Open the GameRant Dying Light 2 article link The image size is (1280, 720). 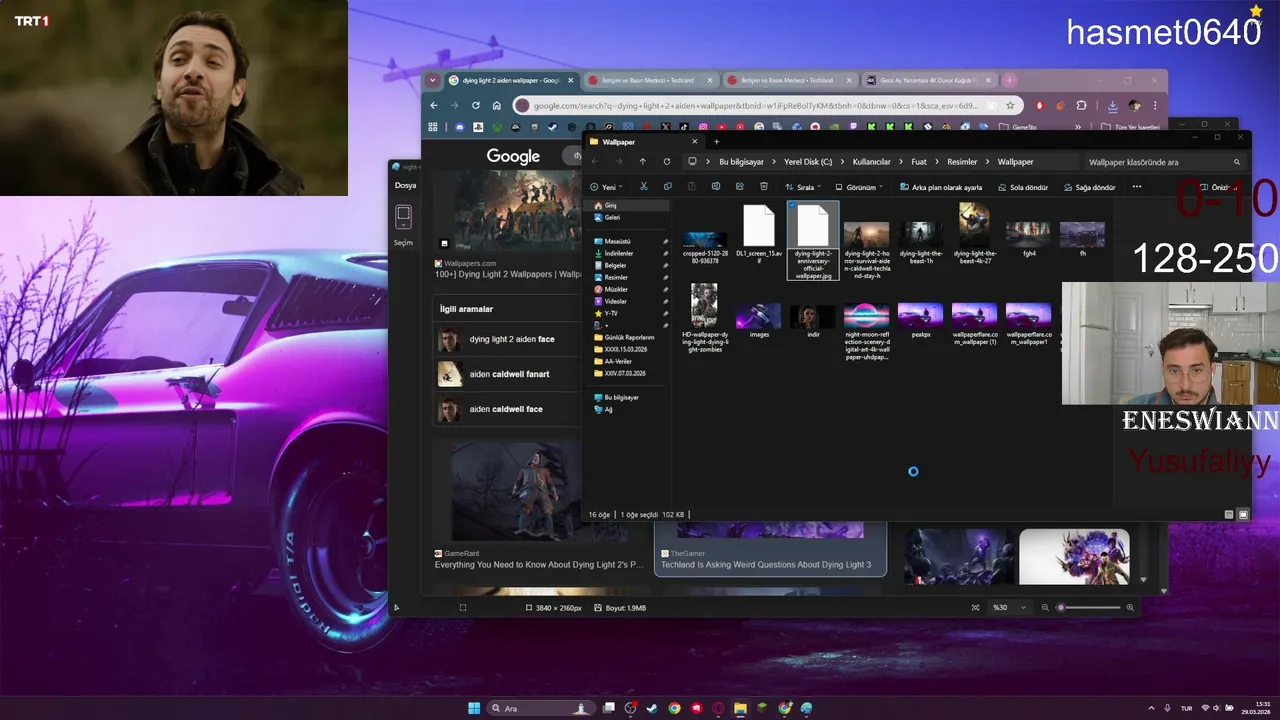pos(538,565)
